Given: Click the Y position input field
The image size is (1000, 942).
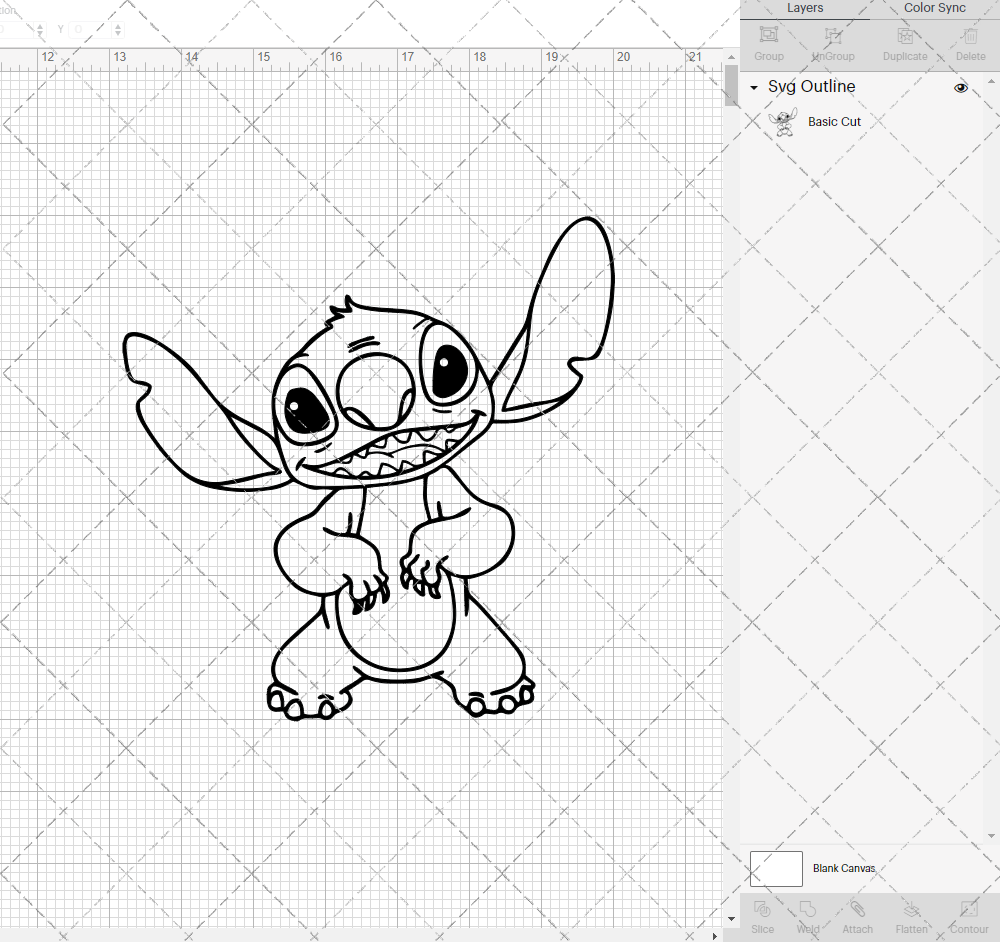Looking at the screenshot, I should pos(89,29).
